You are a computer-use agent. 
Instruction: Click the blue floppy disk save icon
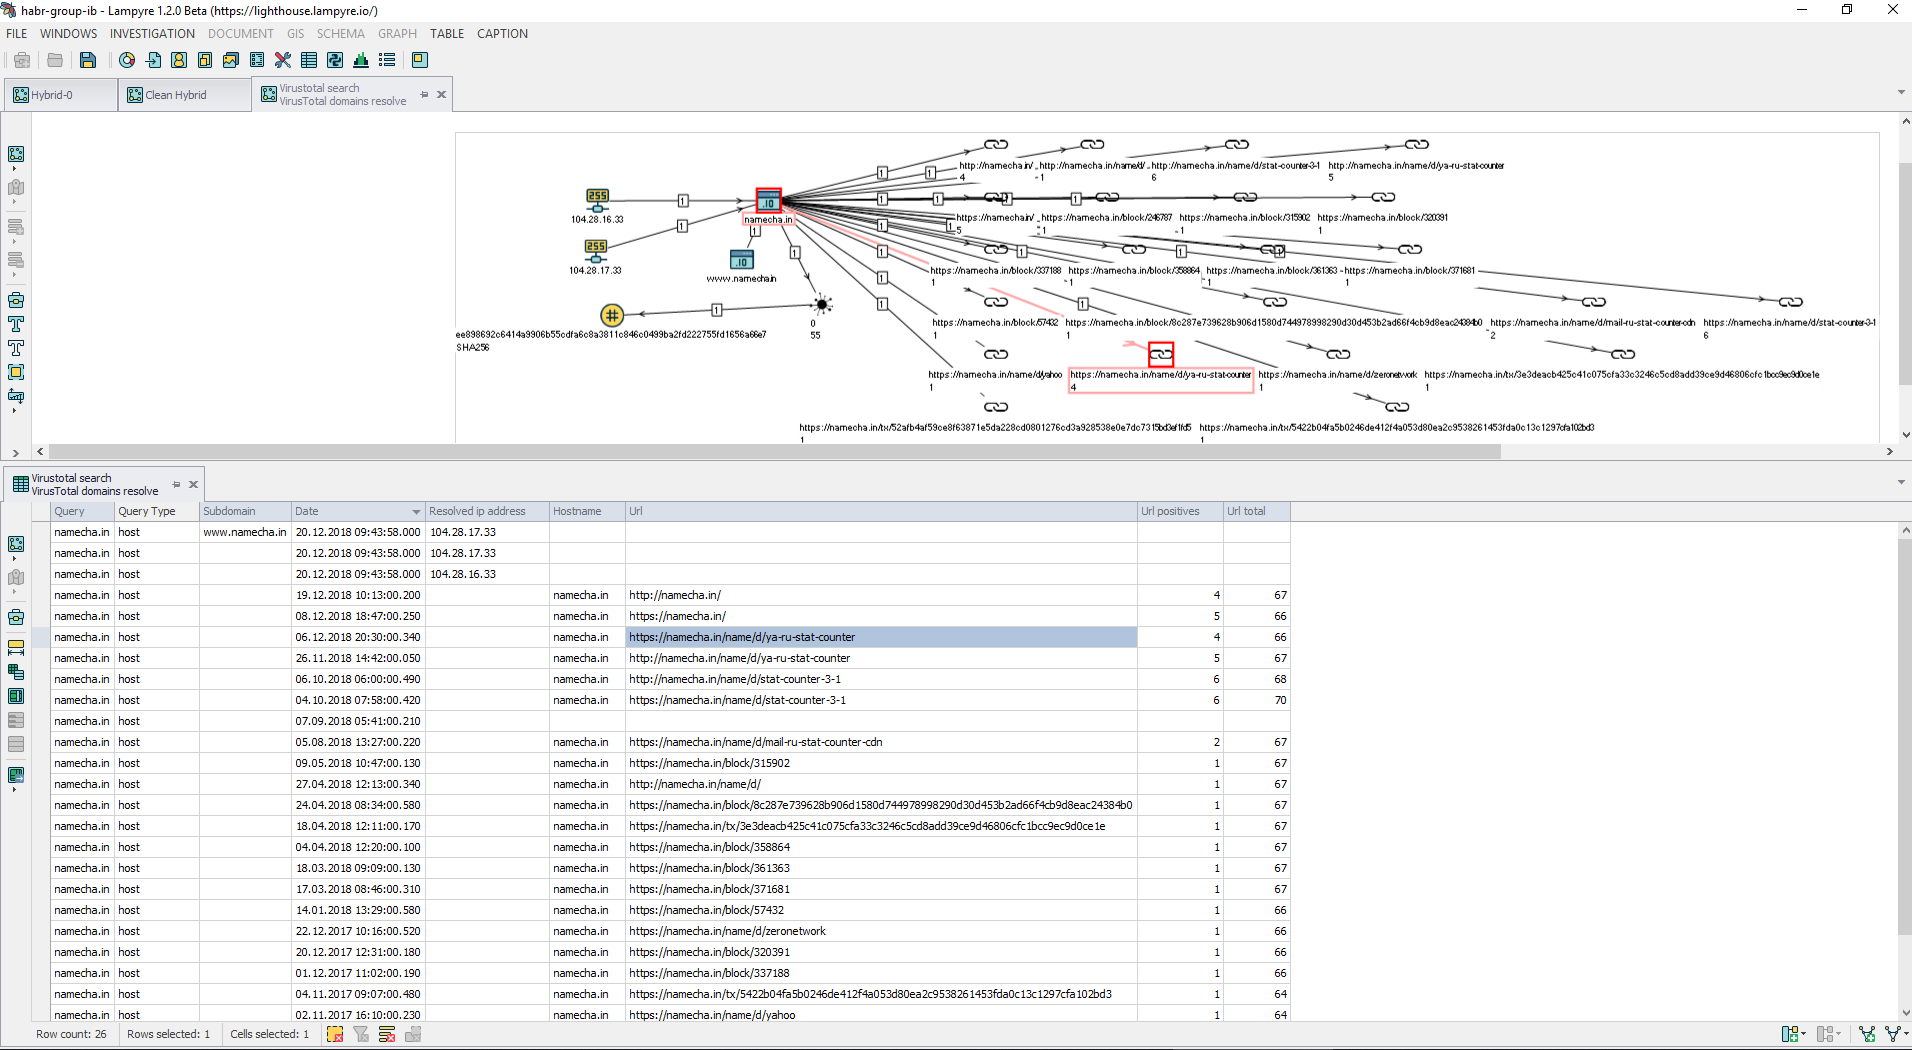[88, 60]
